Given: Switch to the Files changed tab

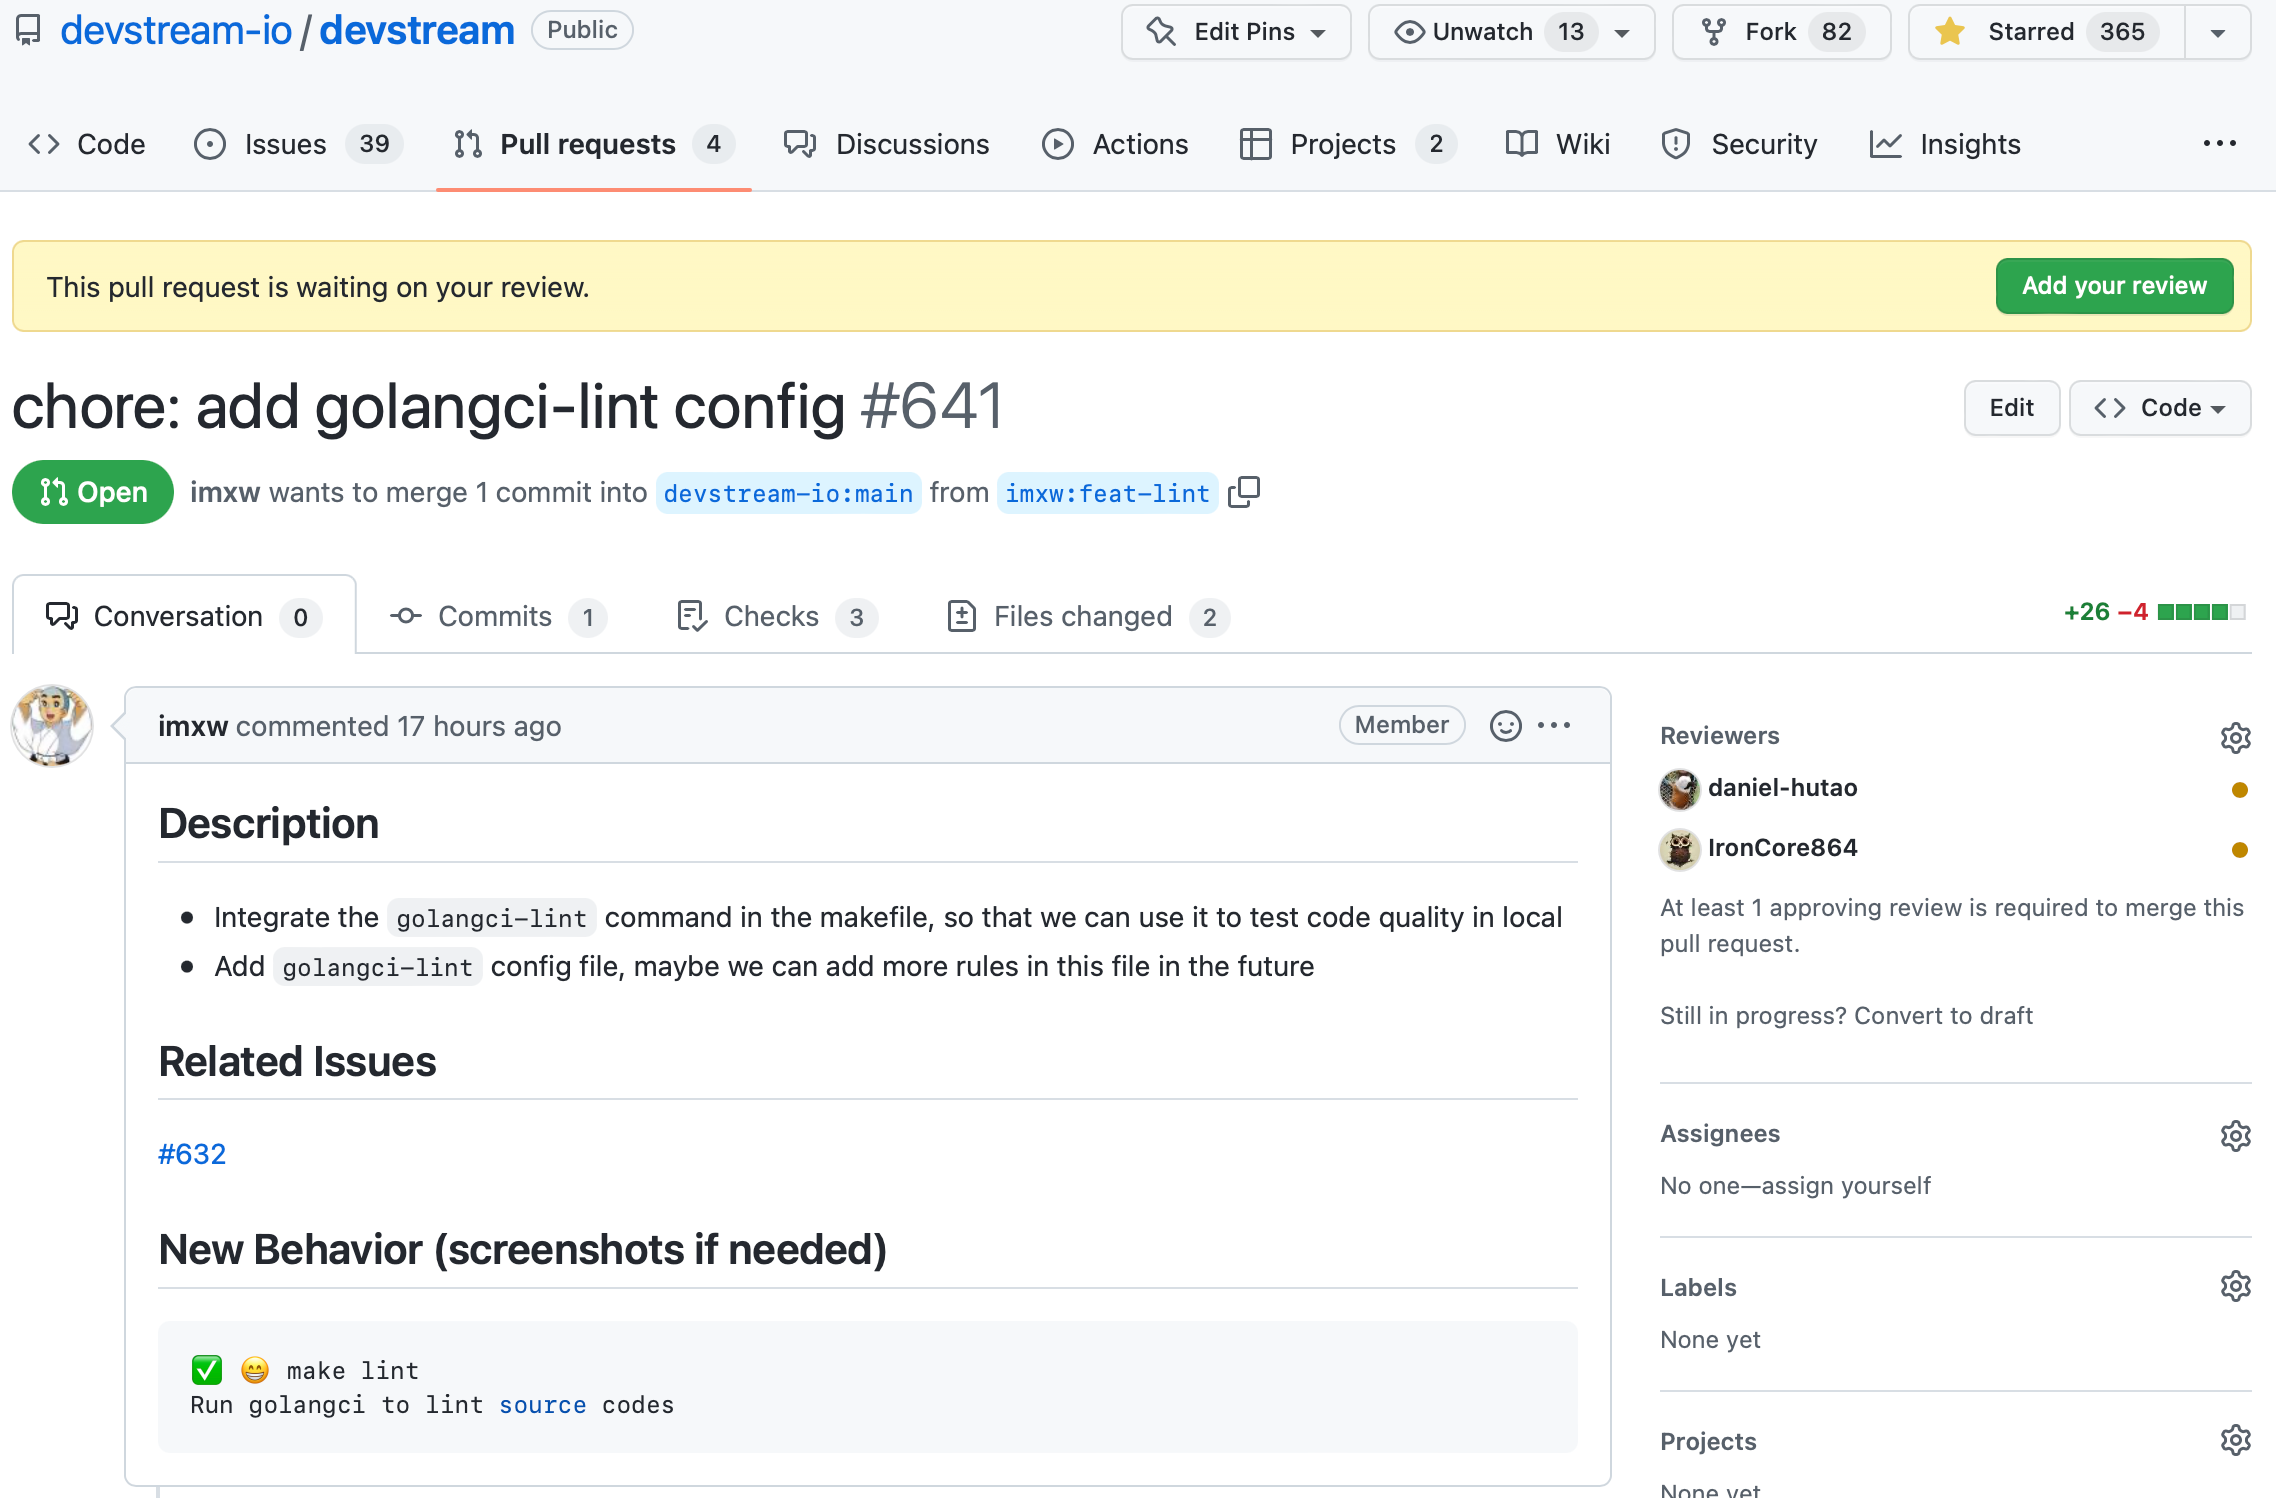Looking at the screenshot, I should 1082,616.
